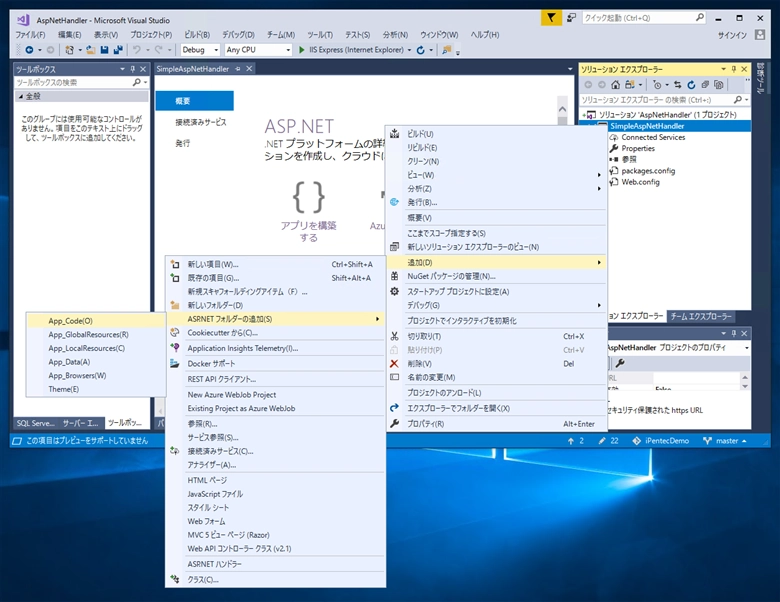Screen dimensions: 780x602
Task: Select 追加(D) in the context menu
Action: (496, 262)
